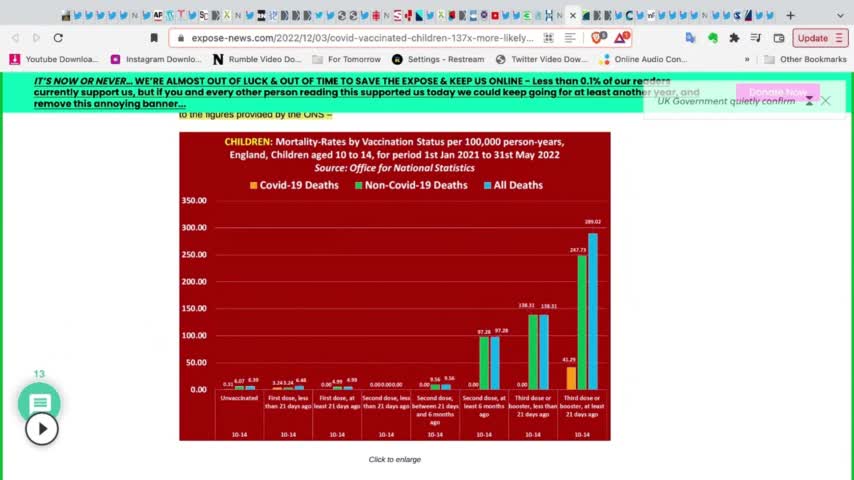Open a new tab with plus button
854x480 pixels.
pyautogui.click(x=790, y=16)
